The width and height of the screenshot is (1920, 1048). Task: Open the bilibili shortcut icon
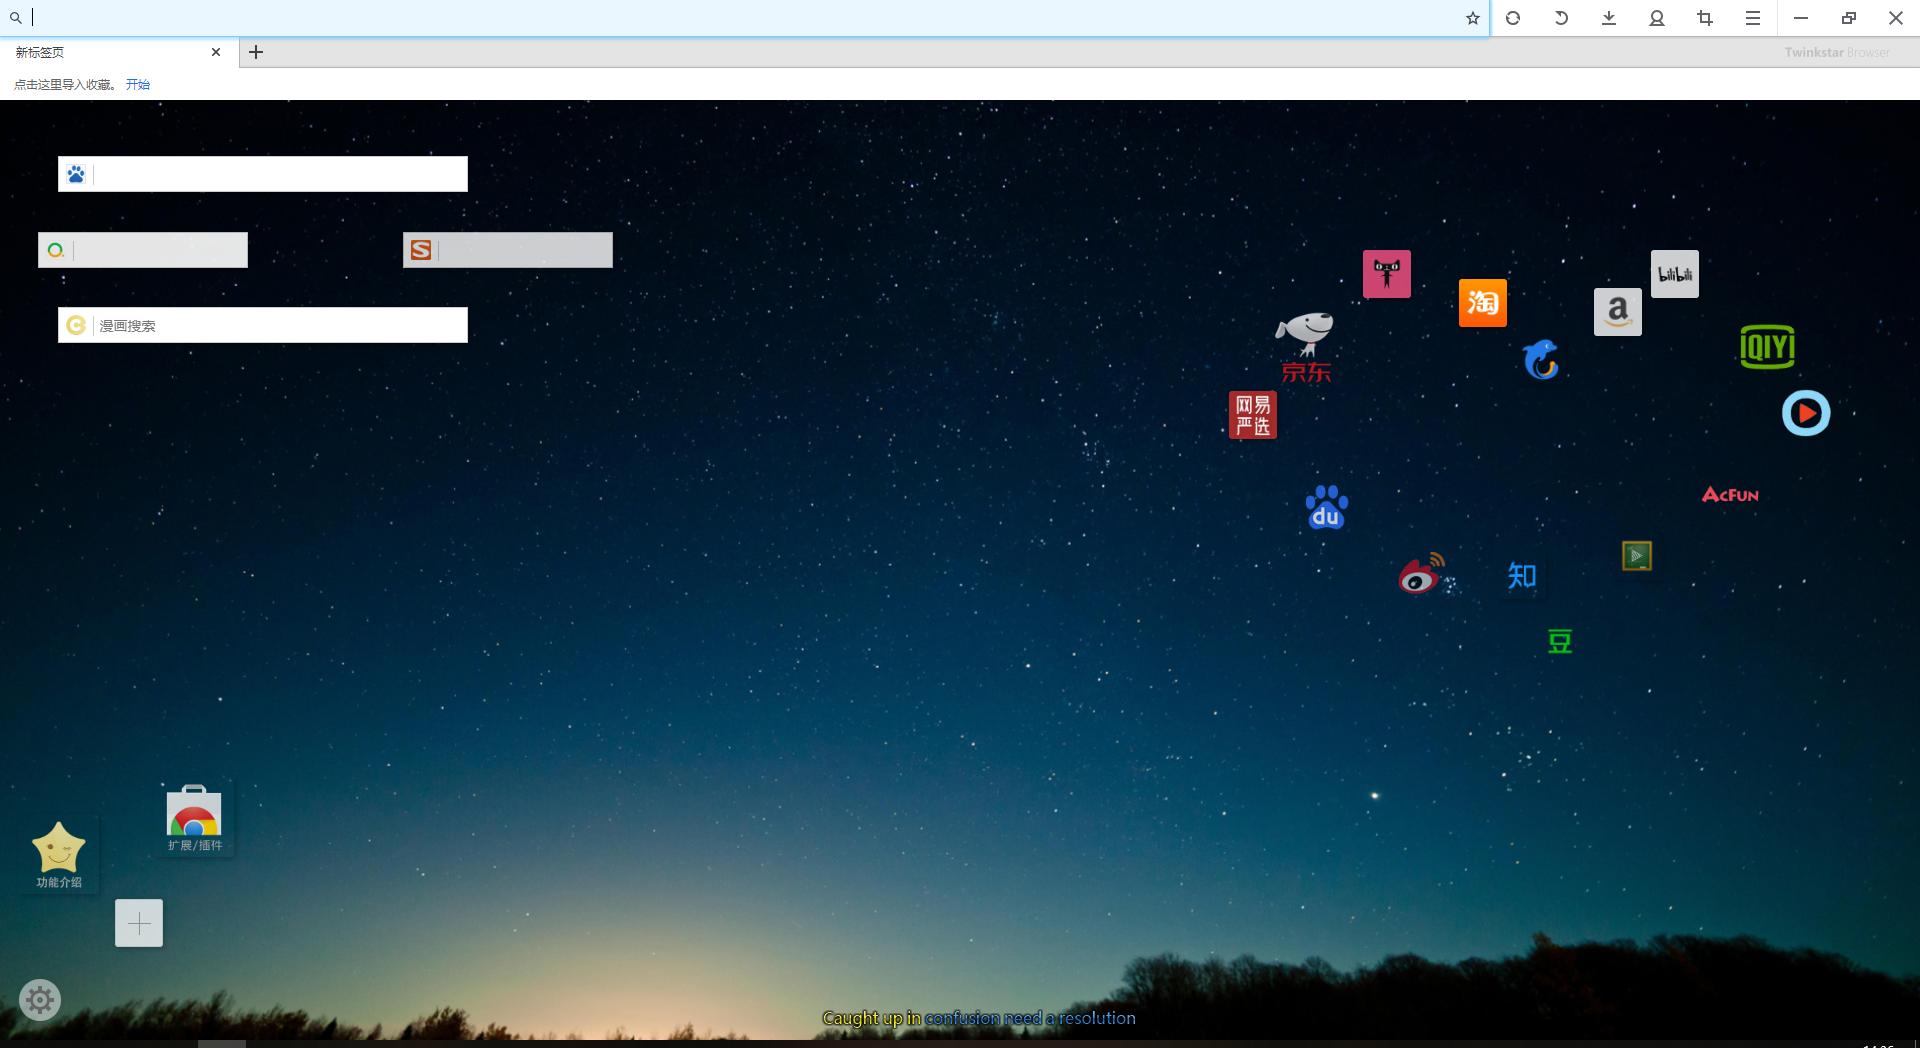[1675, 274]
